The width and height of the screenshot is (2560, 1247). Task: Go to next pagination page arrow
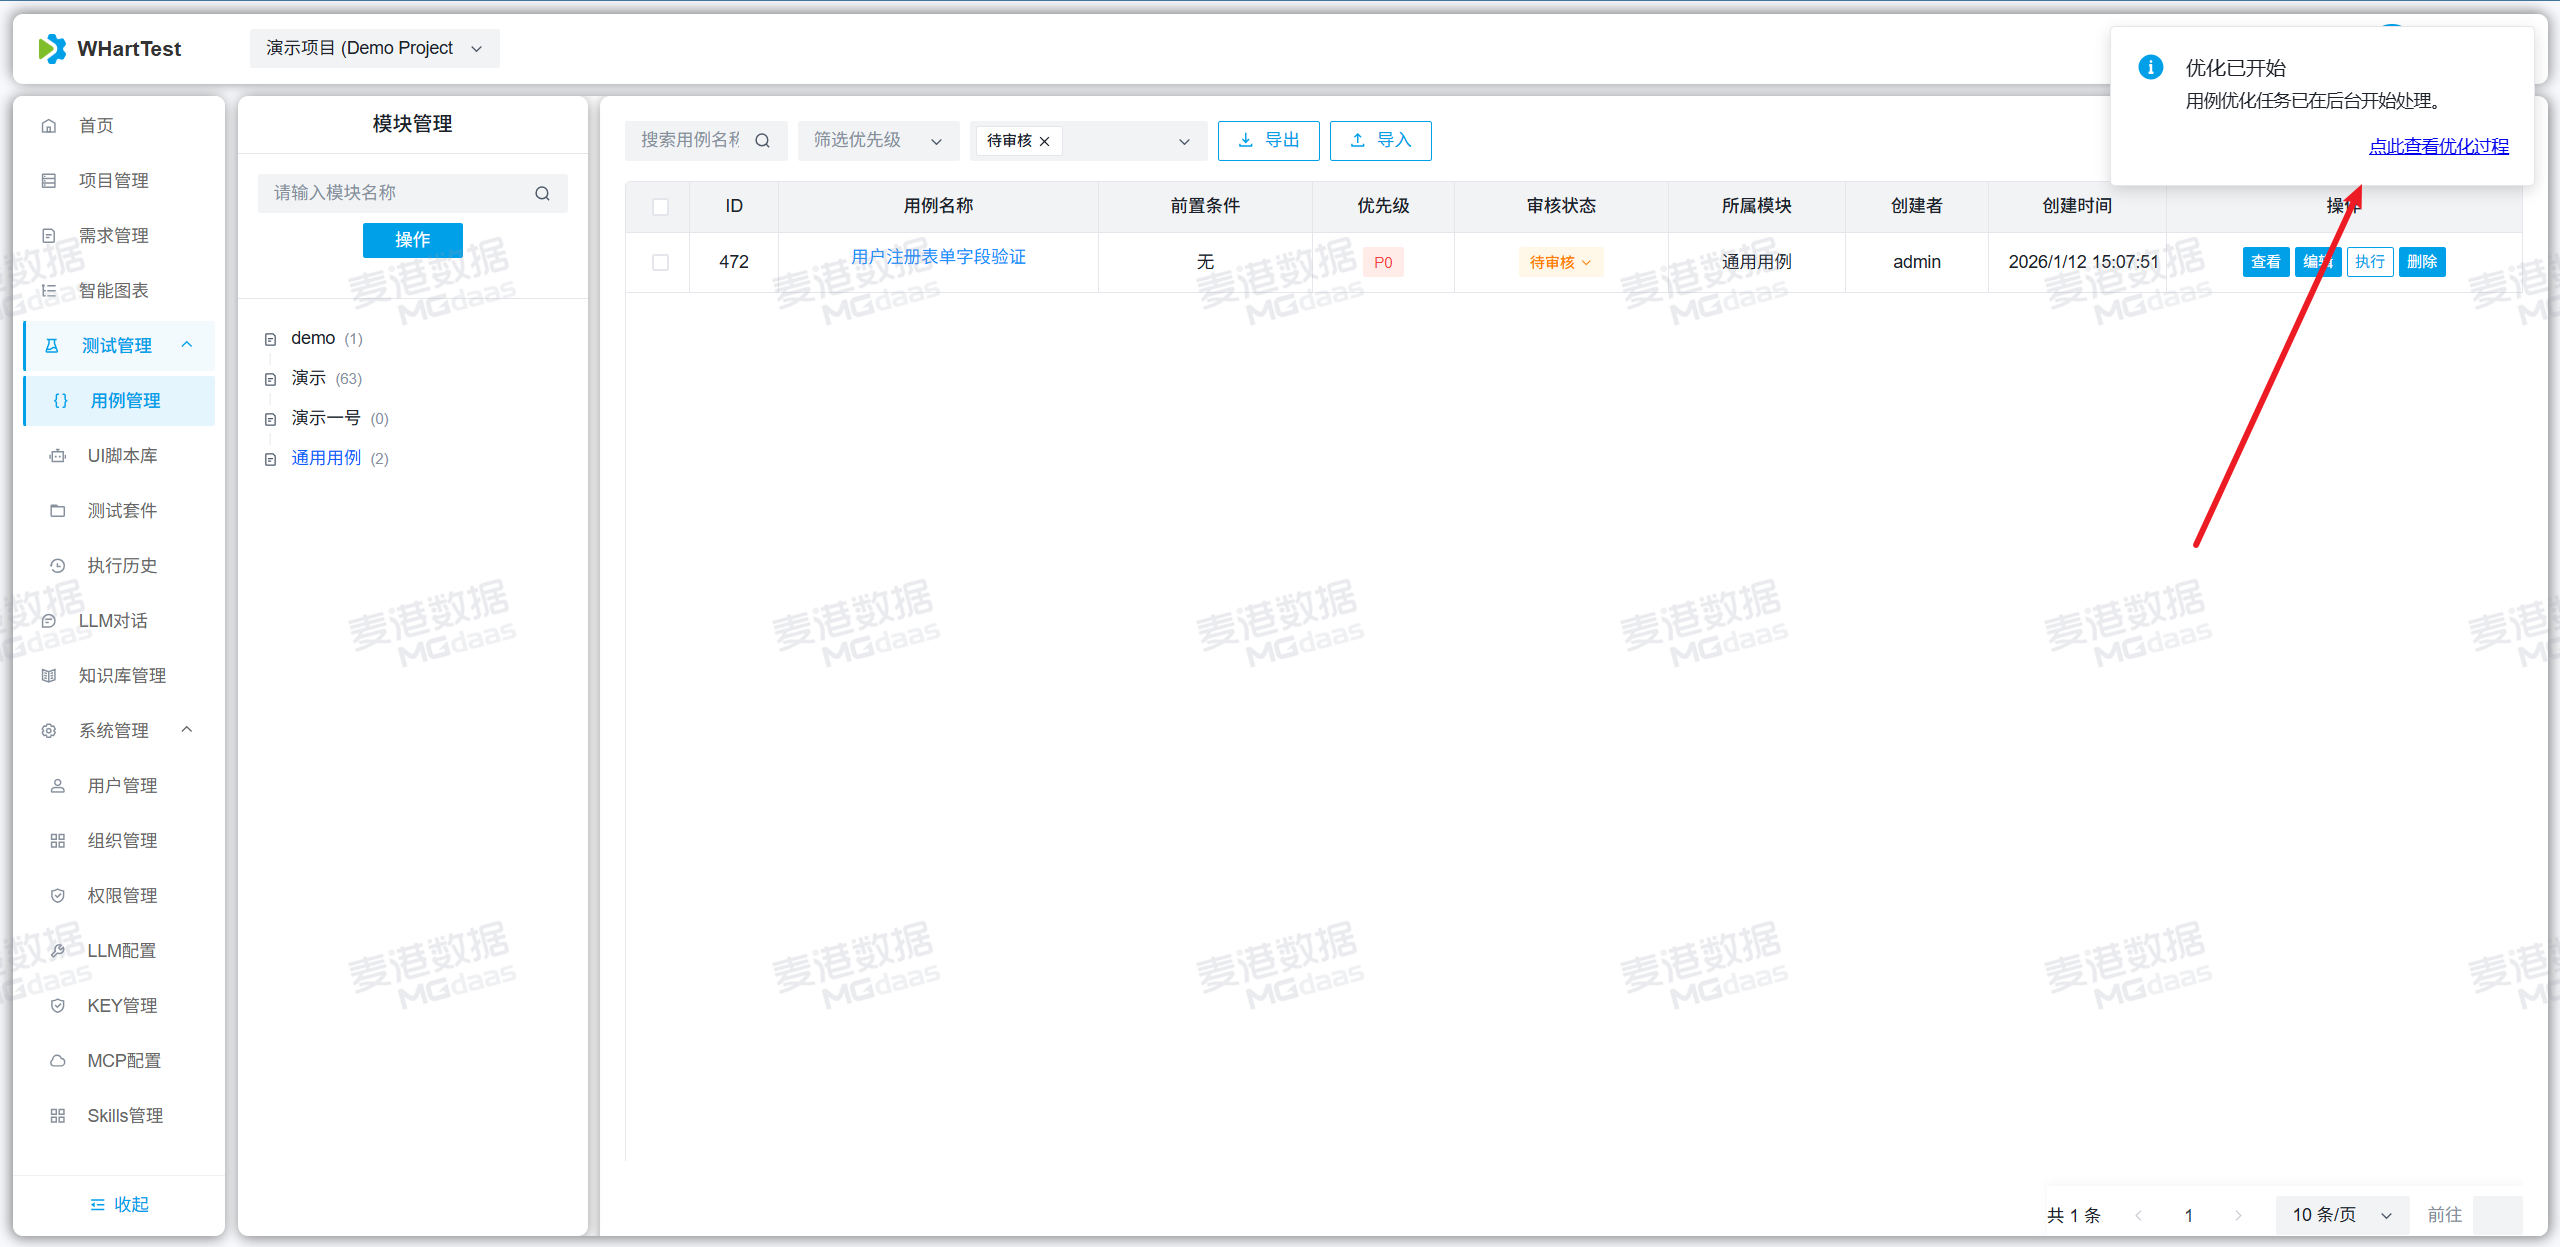point(2238,1215)
